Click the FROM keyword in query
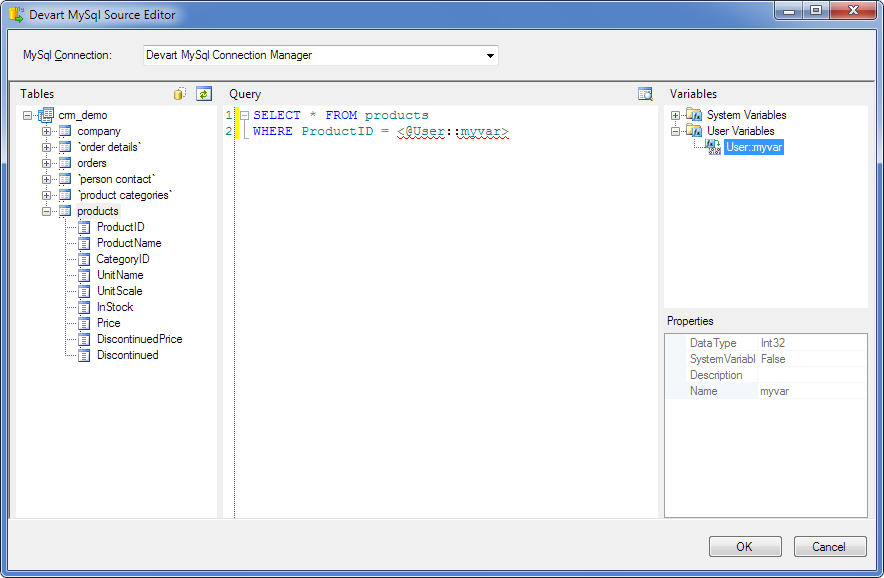884x578 pixels. [341, 115]
